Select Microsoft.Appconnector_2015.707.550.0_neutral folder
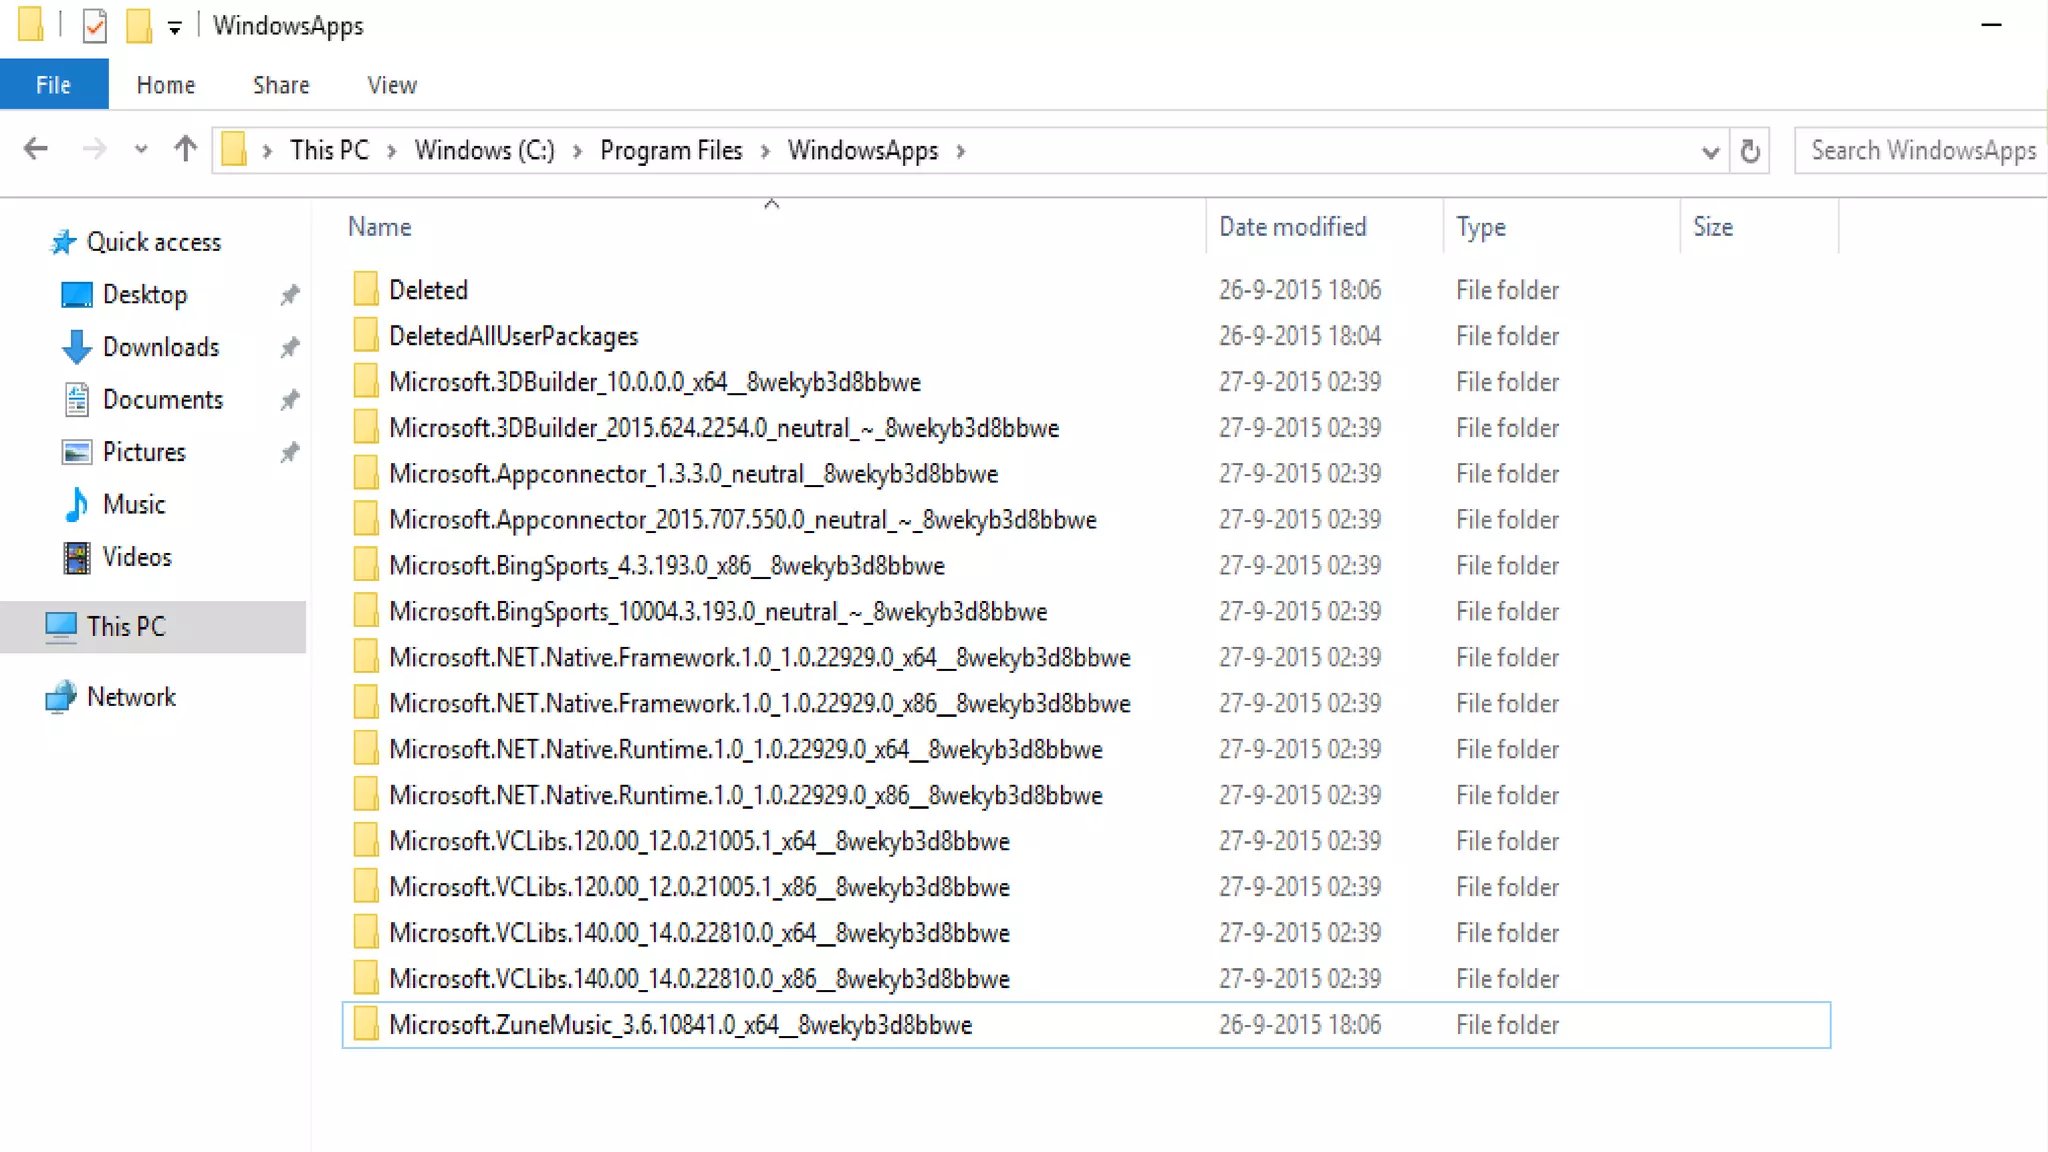The image size is (2048, 1152). tap(1086, 520)
